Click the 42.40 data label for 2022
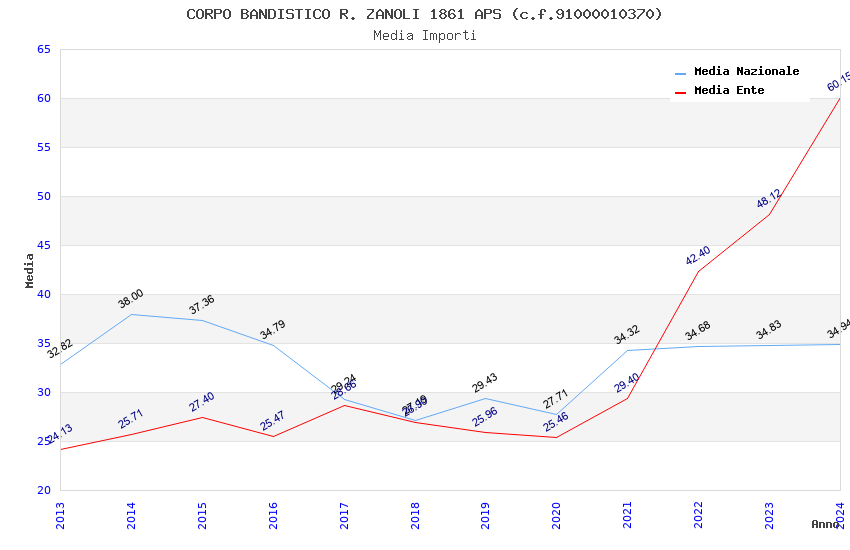 point(698,256)
